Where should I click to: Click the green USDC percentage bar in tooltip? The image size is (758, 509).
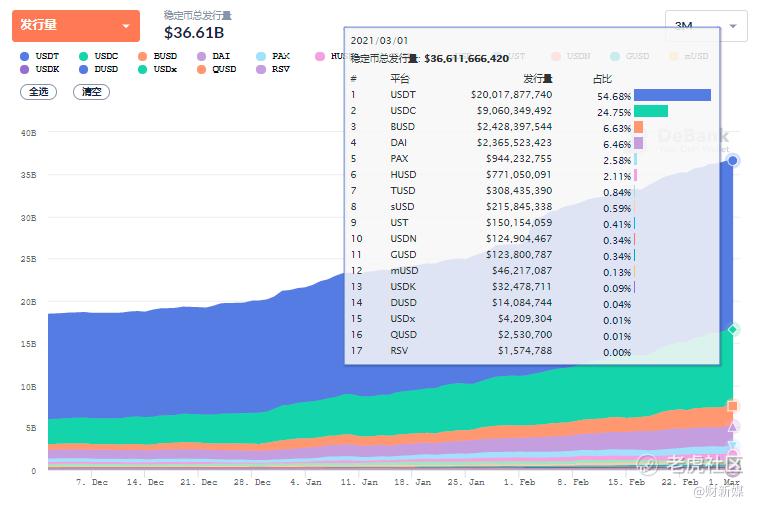click(x=651, y=111)
